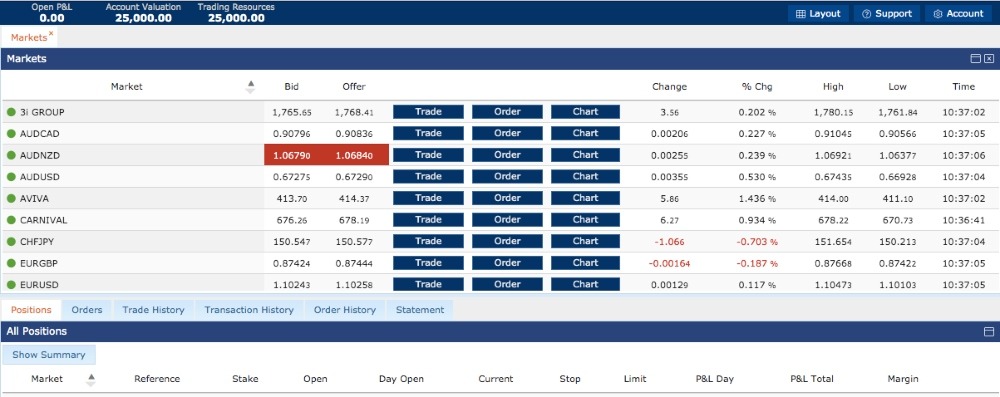Click the Offer column header

(x=354, y=86)
